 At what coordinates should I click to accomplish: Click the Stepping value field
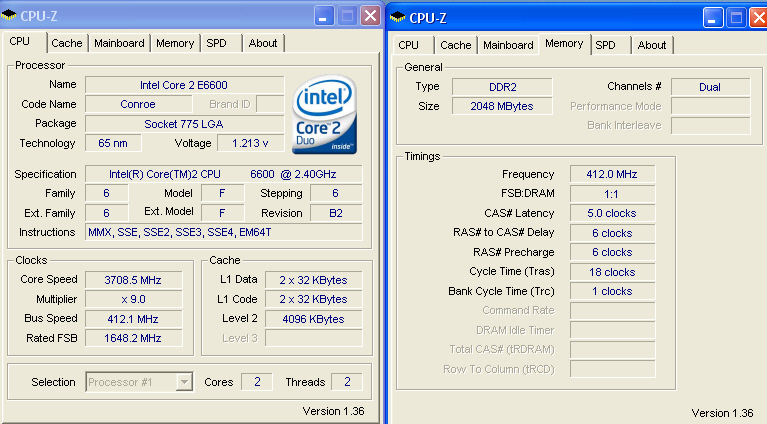pos(336,193)
